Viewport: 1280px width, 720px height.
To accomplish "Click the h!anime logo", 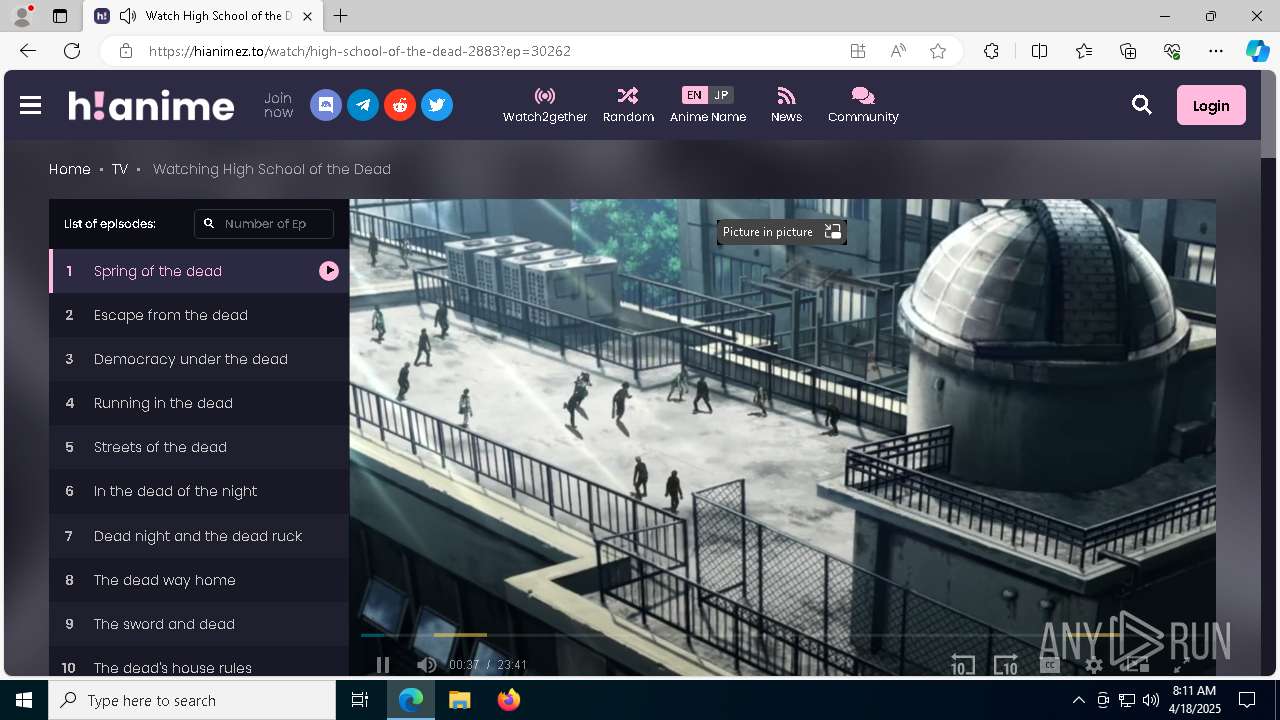I will coord(151,105).
